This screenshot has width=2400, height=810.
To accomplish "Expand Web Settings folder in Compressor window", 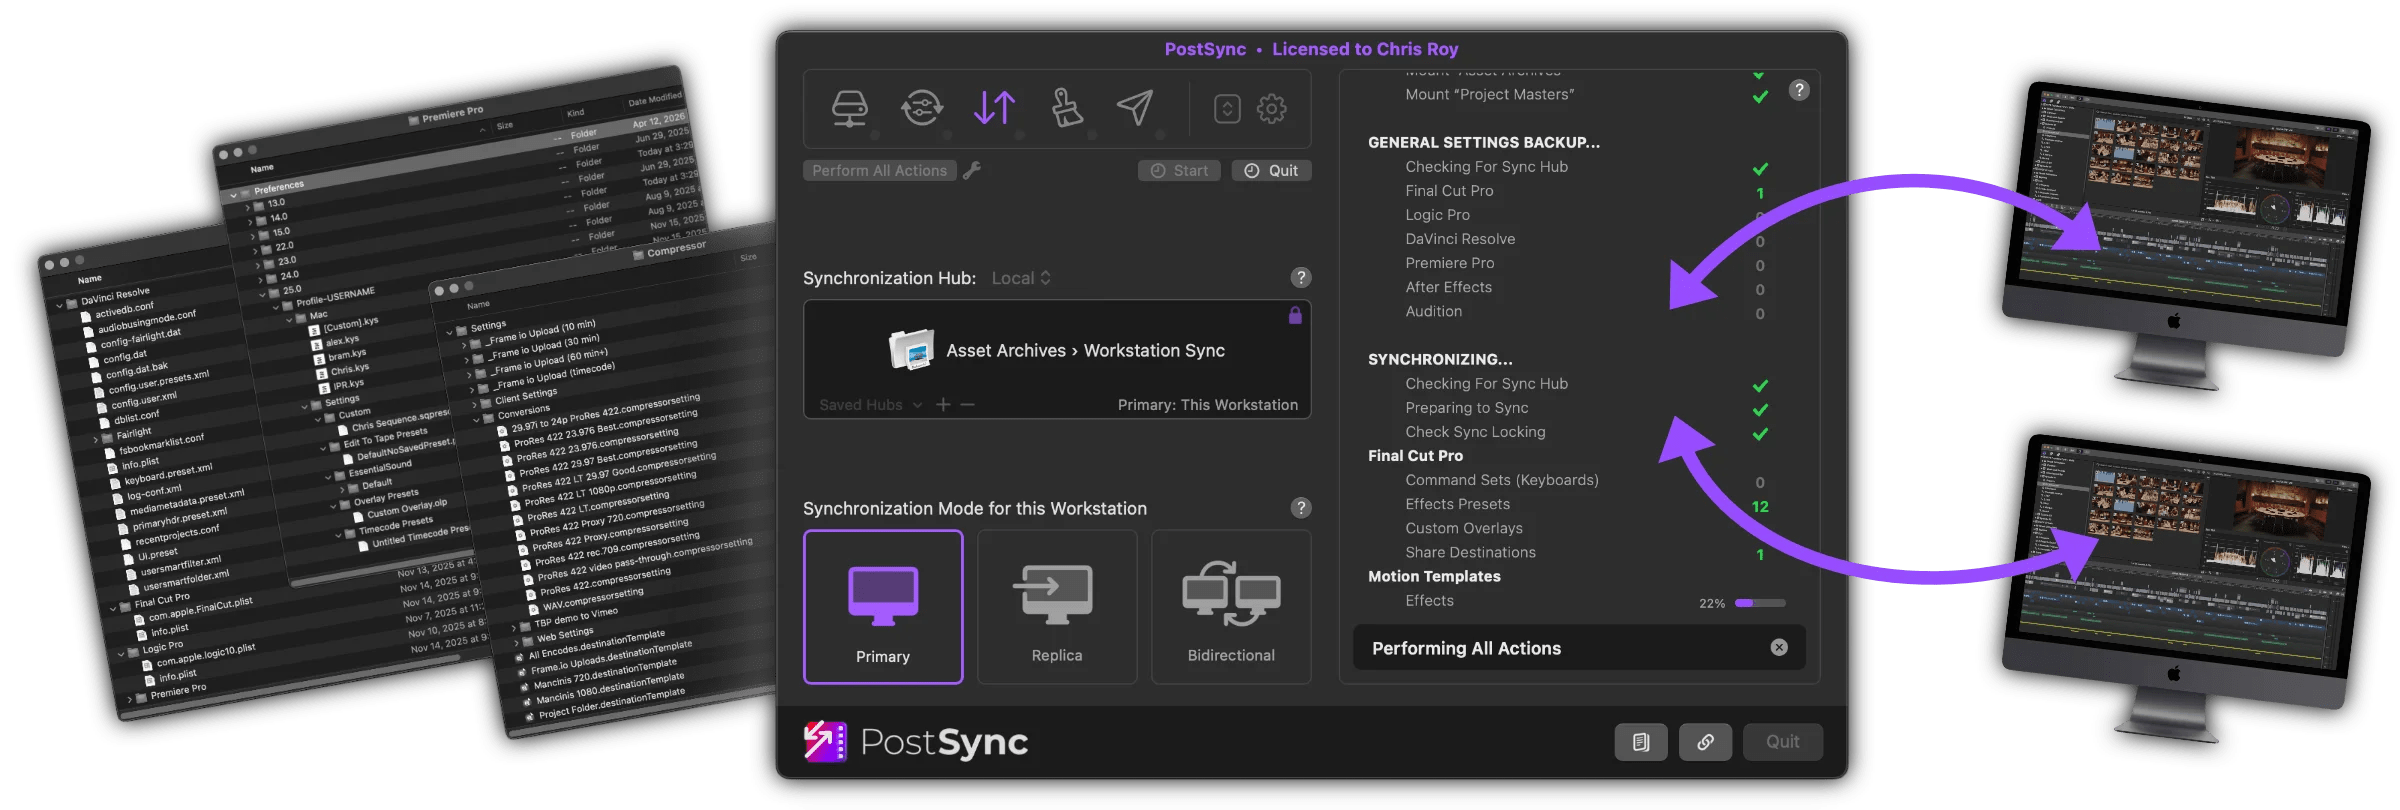I will [x=516, y=642].
